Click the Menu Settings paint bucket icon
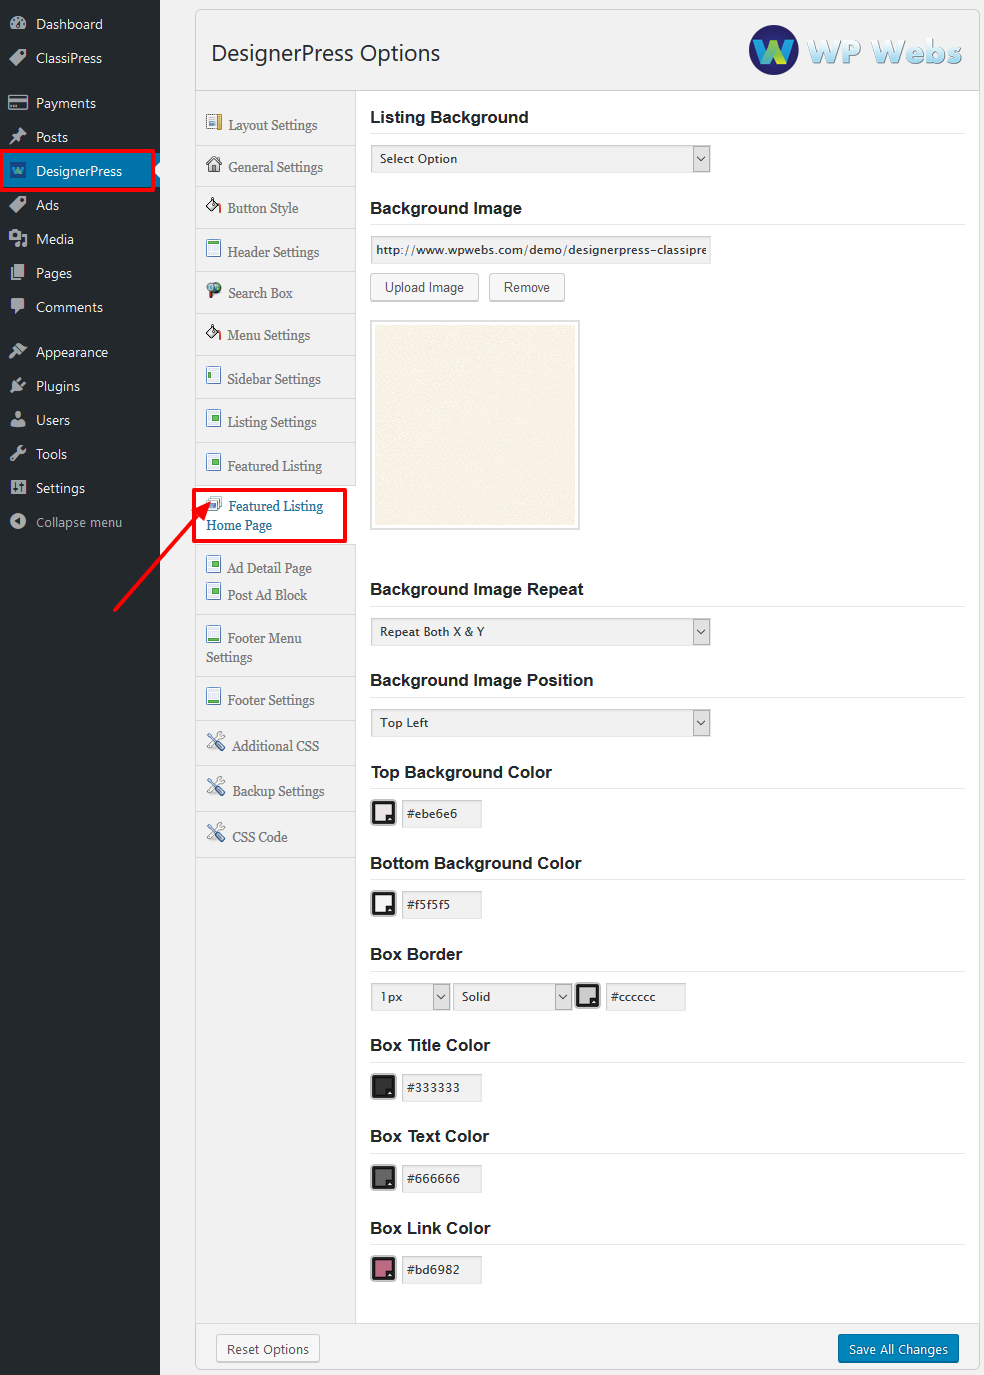The image size is (984, 1375). click(214, 332)
